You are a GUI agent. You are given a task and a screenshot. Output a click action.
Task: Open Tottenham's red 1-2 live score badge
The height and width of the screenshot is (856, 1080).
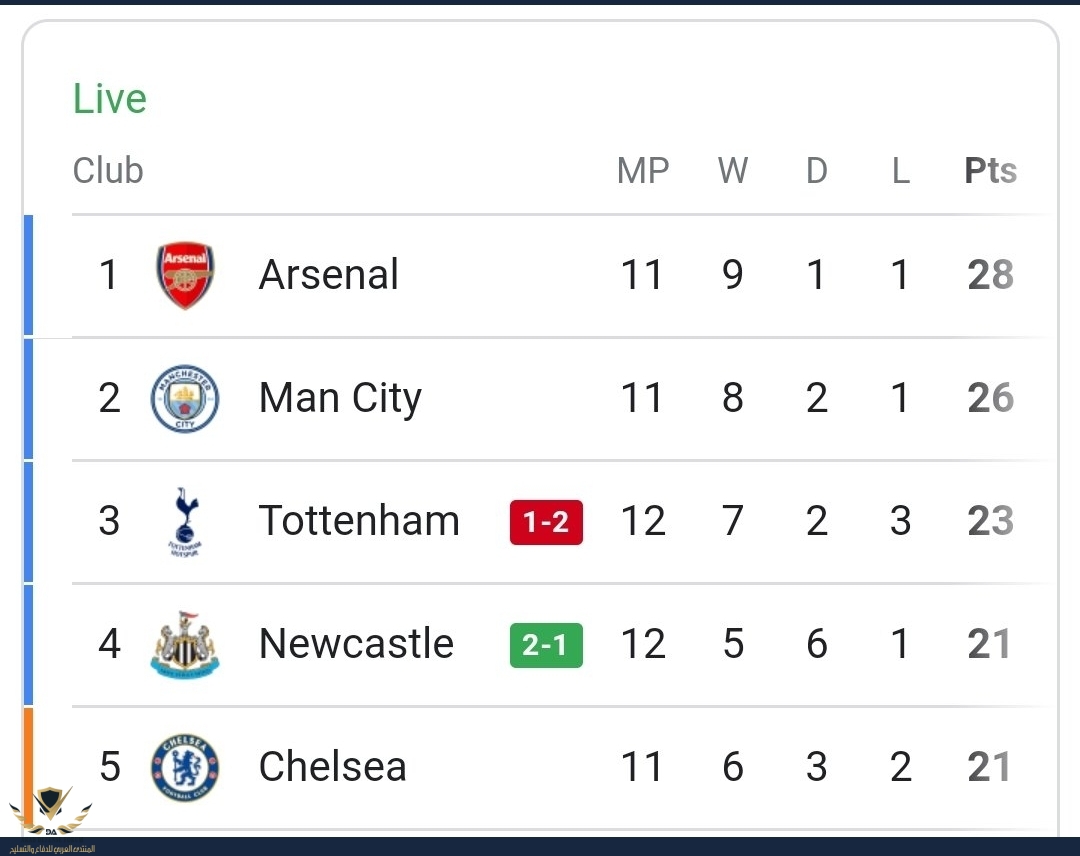(x=546, y=522)
